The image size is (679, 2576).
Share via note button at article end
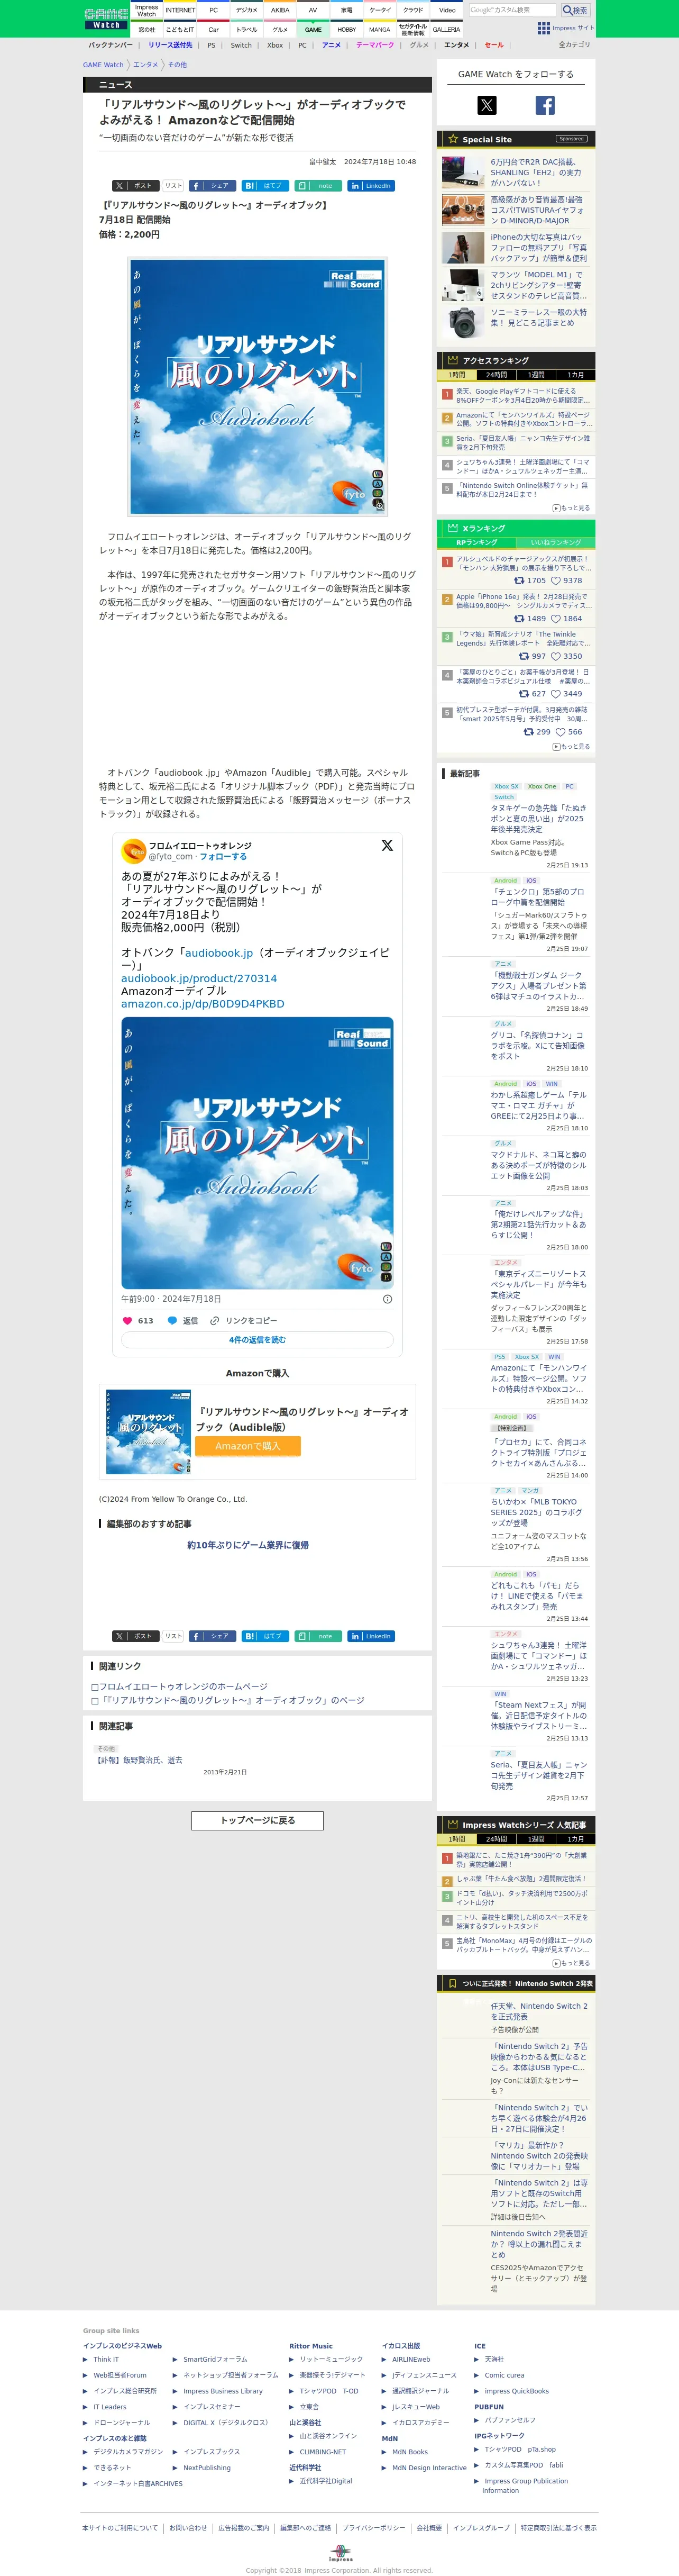click(318, 1636)
